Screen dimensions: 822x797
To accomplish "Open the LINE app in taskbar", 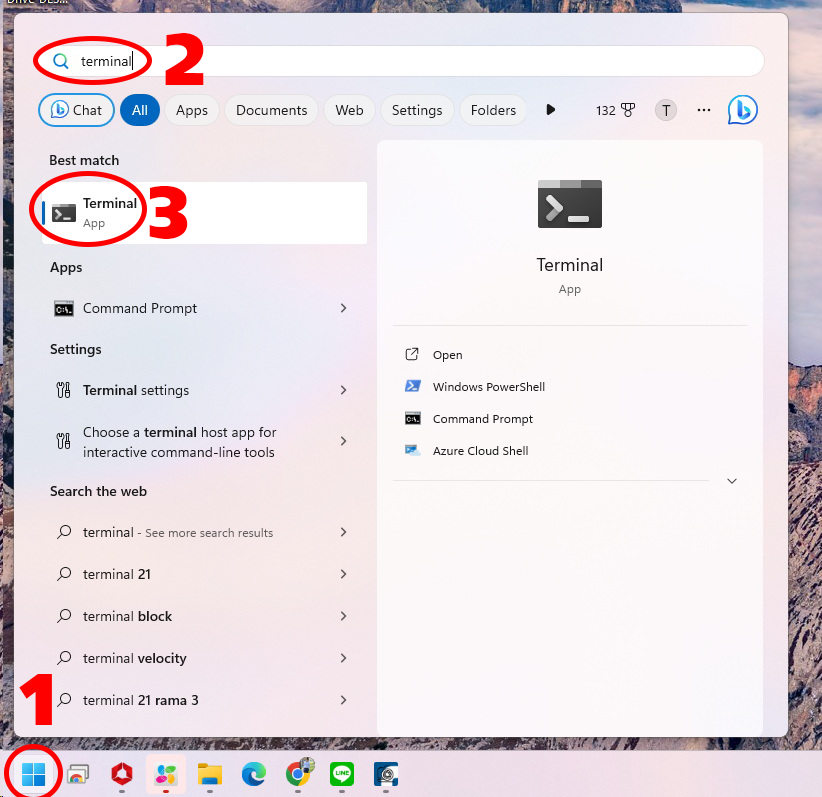I will 342,773.
